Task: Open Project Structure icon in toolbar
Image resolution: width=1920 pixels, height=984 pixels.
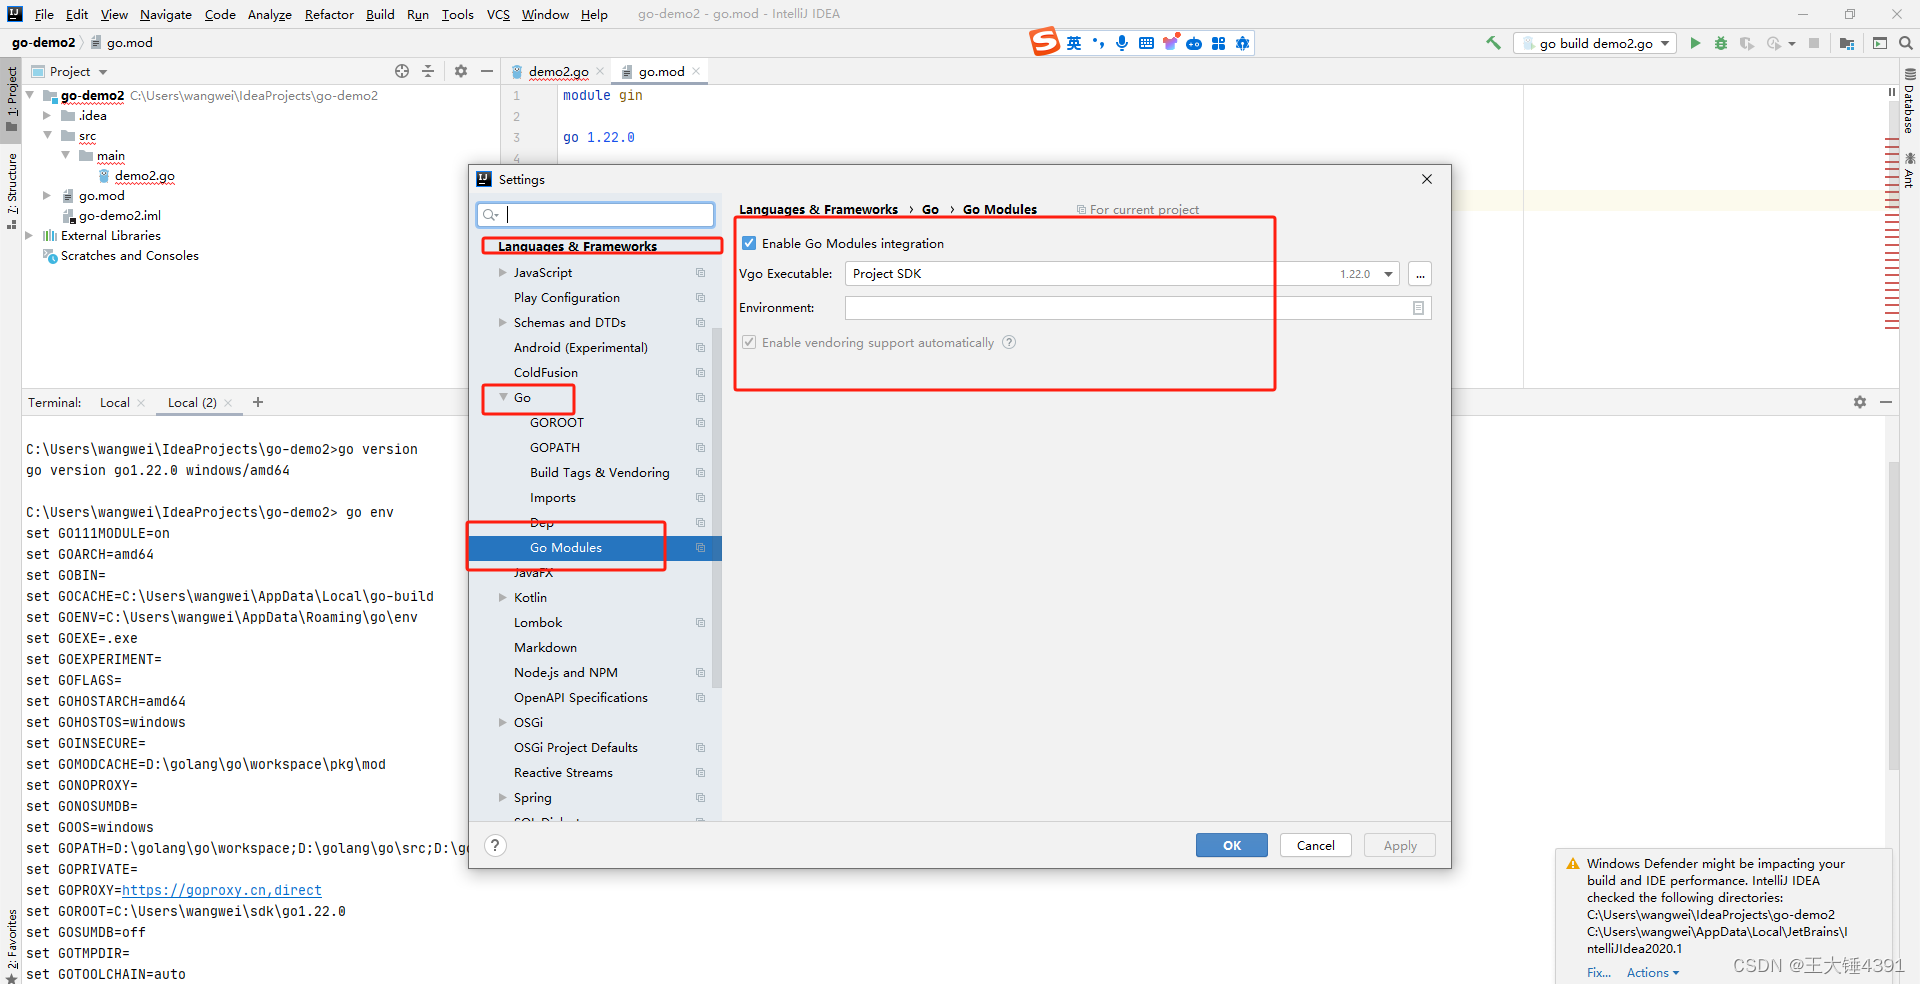Action: point(1847,43)
